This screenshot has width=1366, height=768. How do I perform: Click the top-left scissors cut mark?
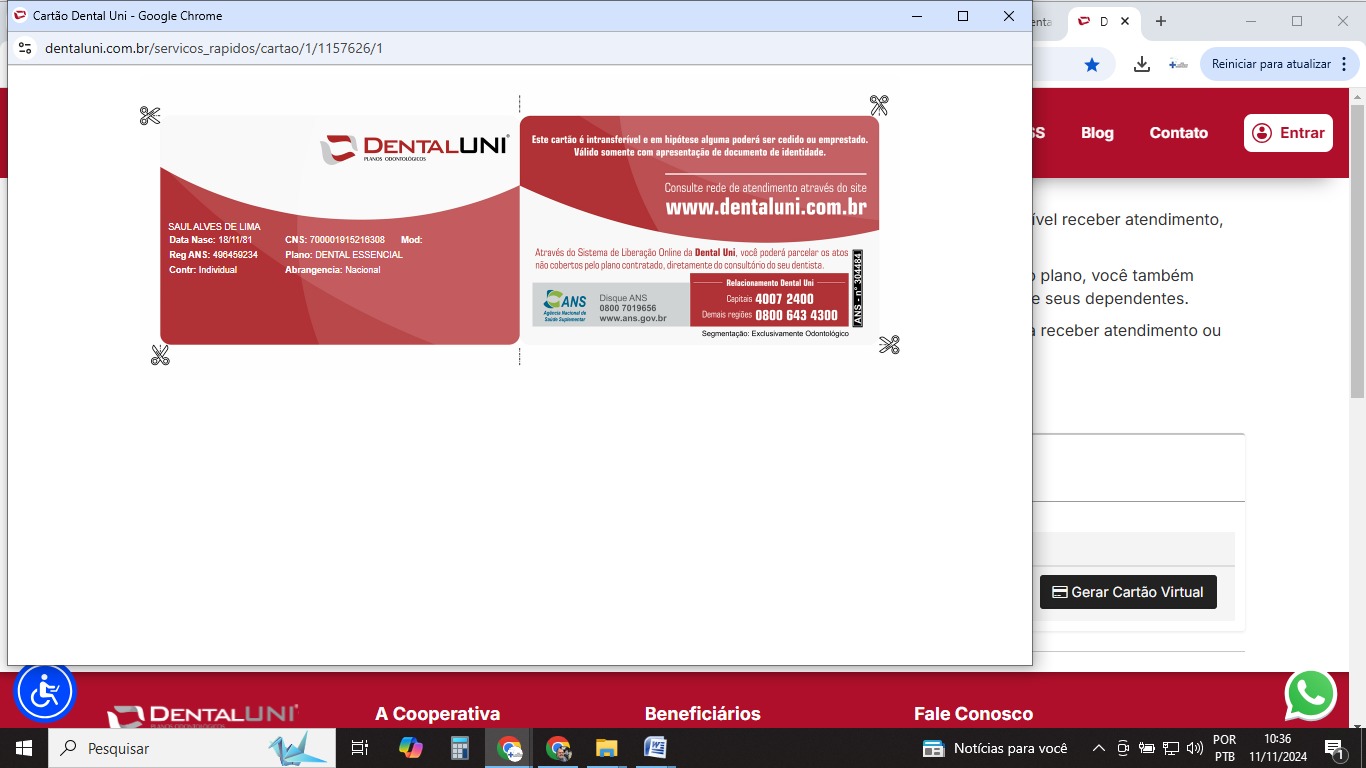[x=150, y=116]
